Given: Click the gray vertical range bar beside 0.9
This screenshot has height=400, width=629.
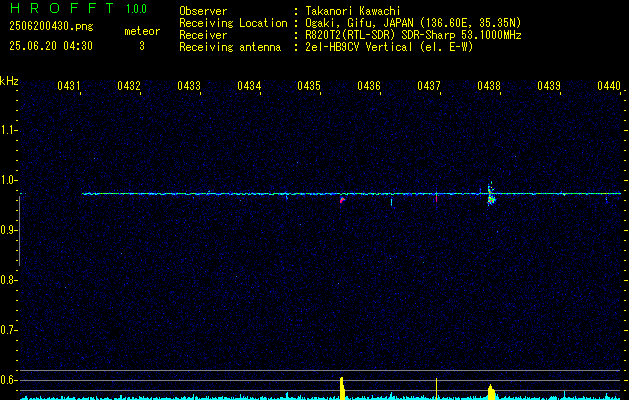Looking at the screenshot, I should [20, 231].
